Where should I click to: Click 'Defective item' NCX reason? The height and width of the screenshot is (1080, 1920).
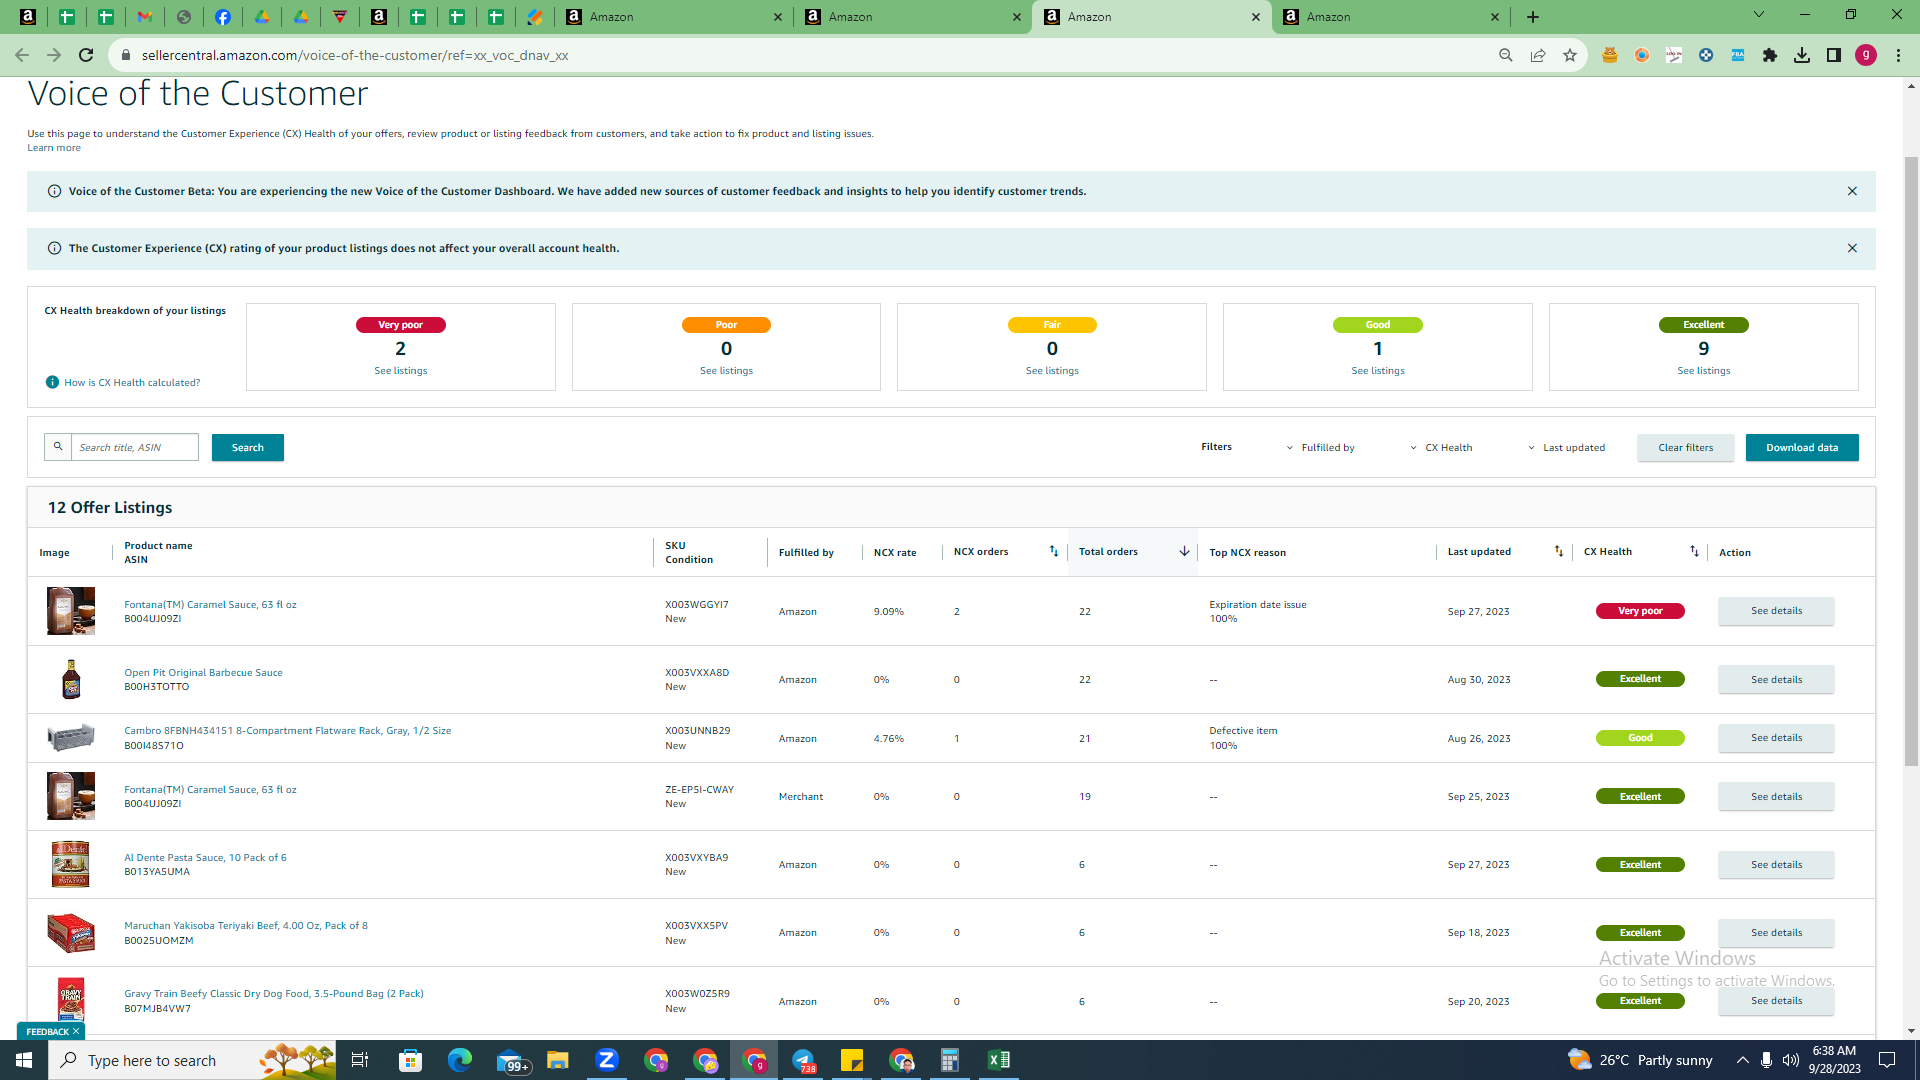tap(1243, 731)
